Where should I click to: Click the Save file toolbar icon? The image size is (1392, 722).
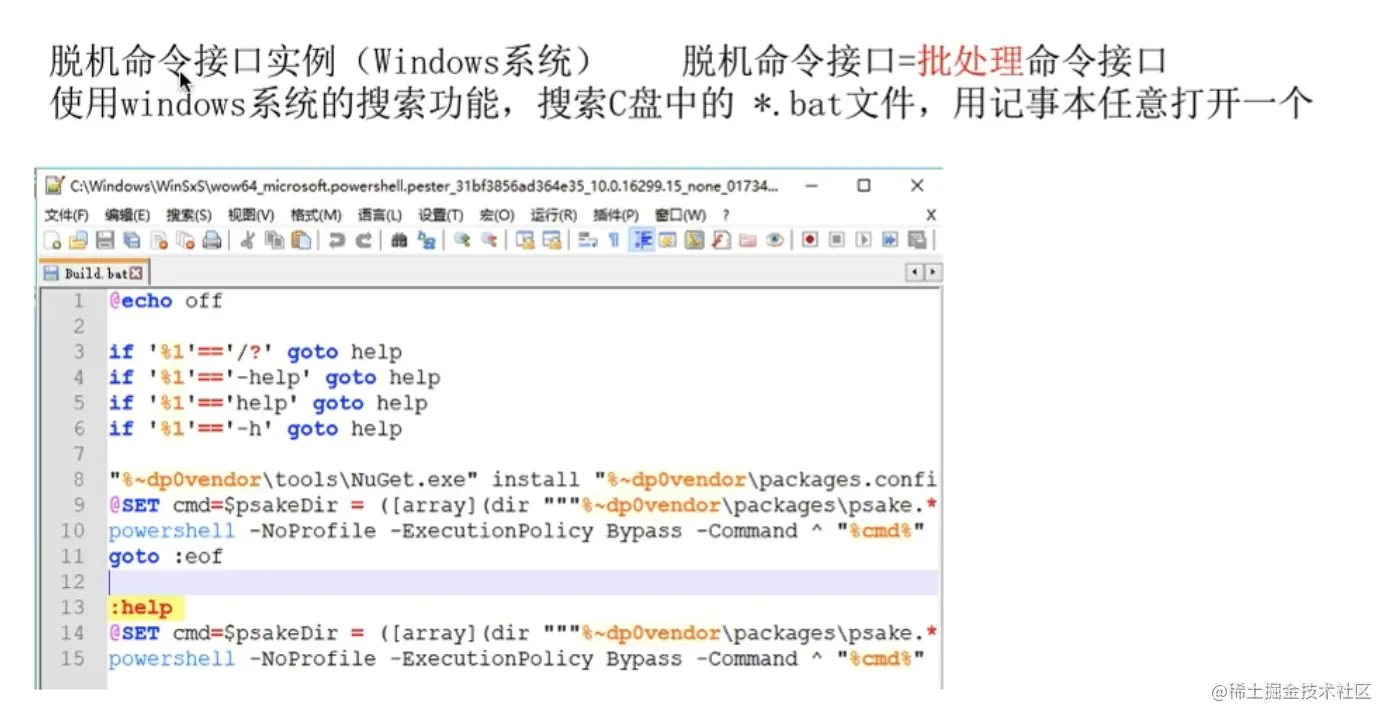point(105,240)
